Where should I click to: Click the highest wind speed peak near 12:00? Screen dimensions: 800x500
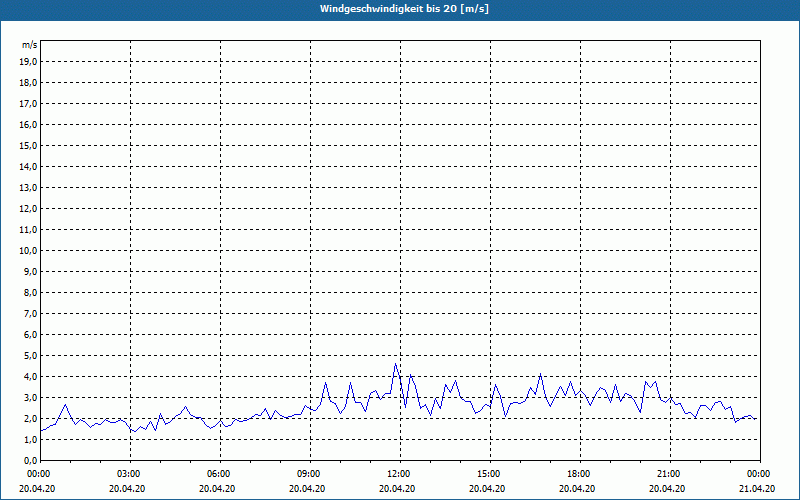tap(396, 364)
